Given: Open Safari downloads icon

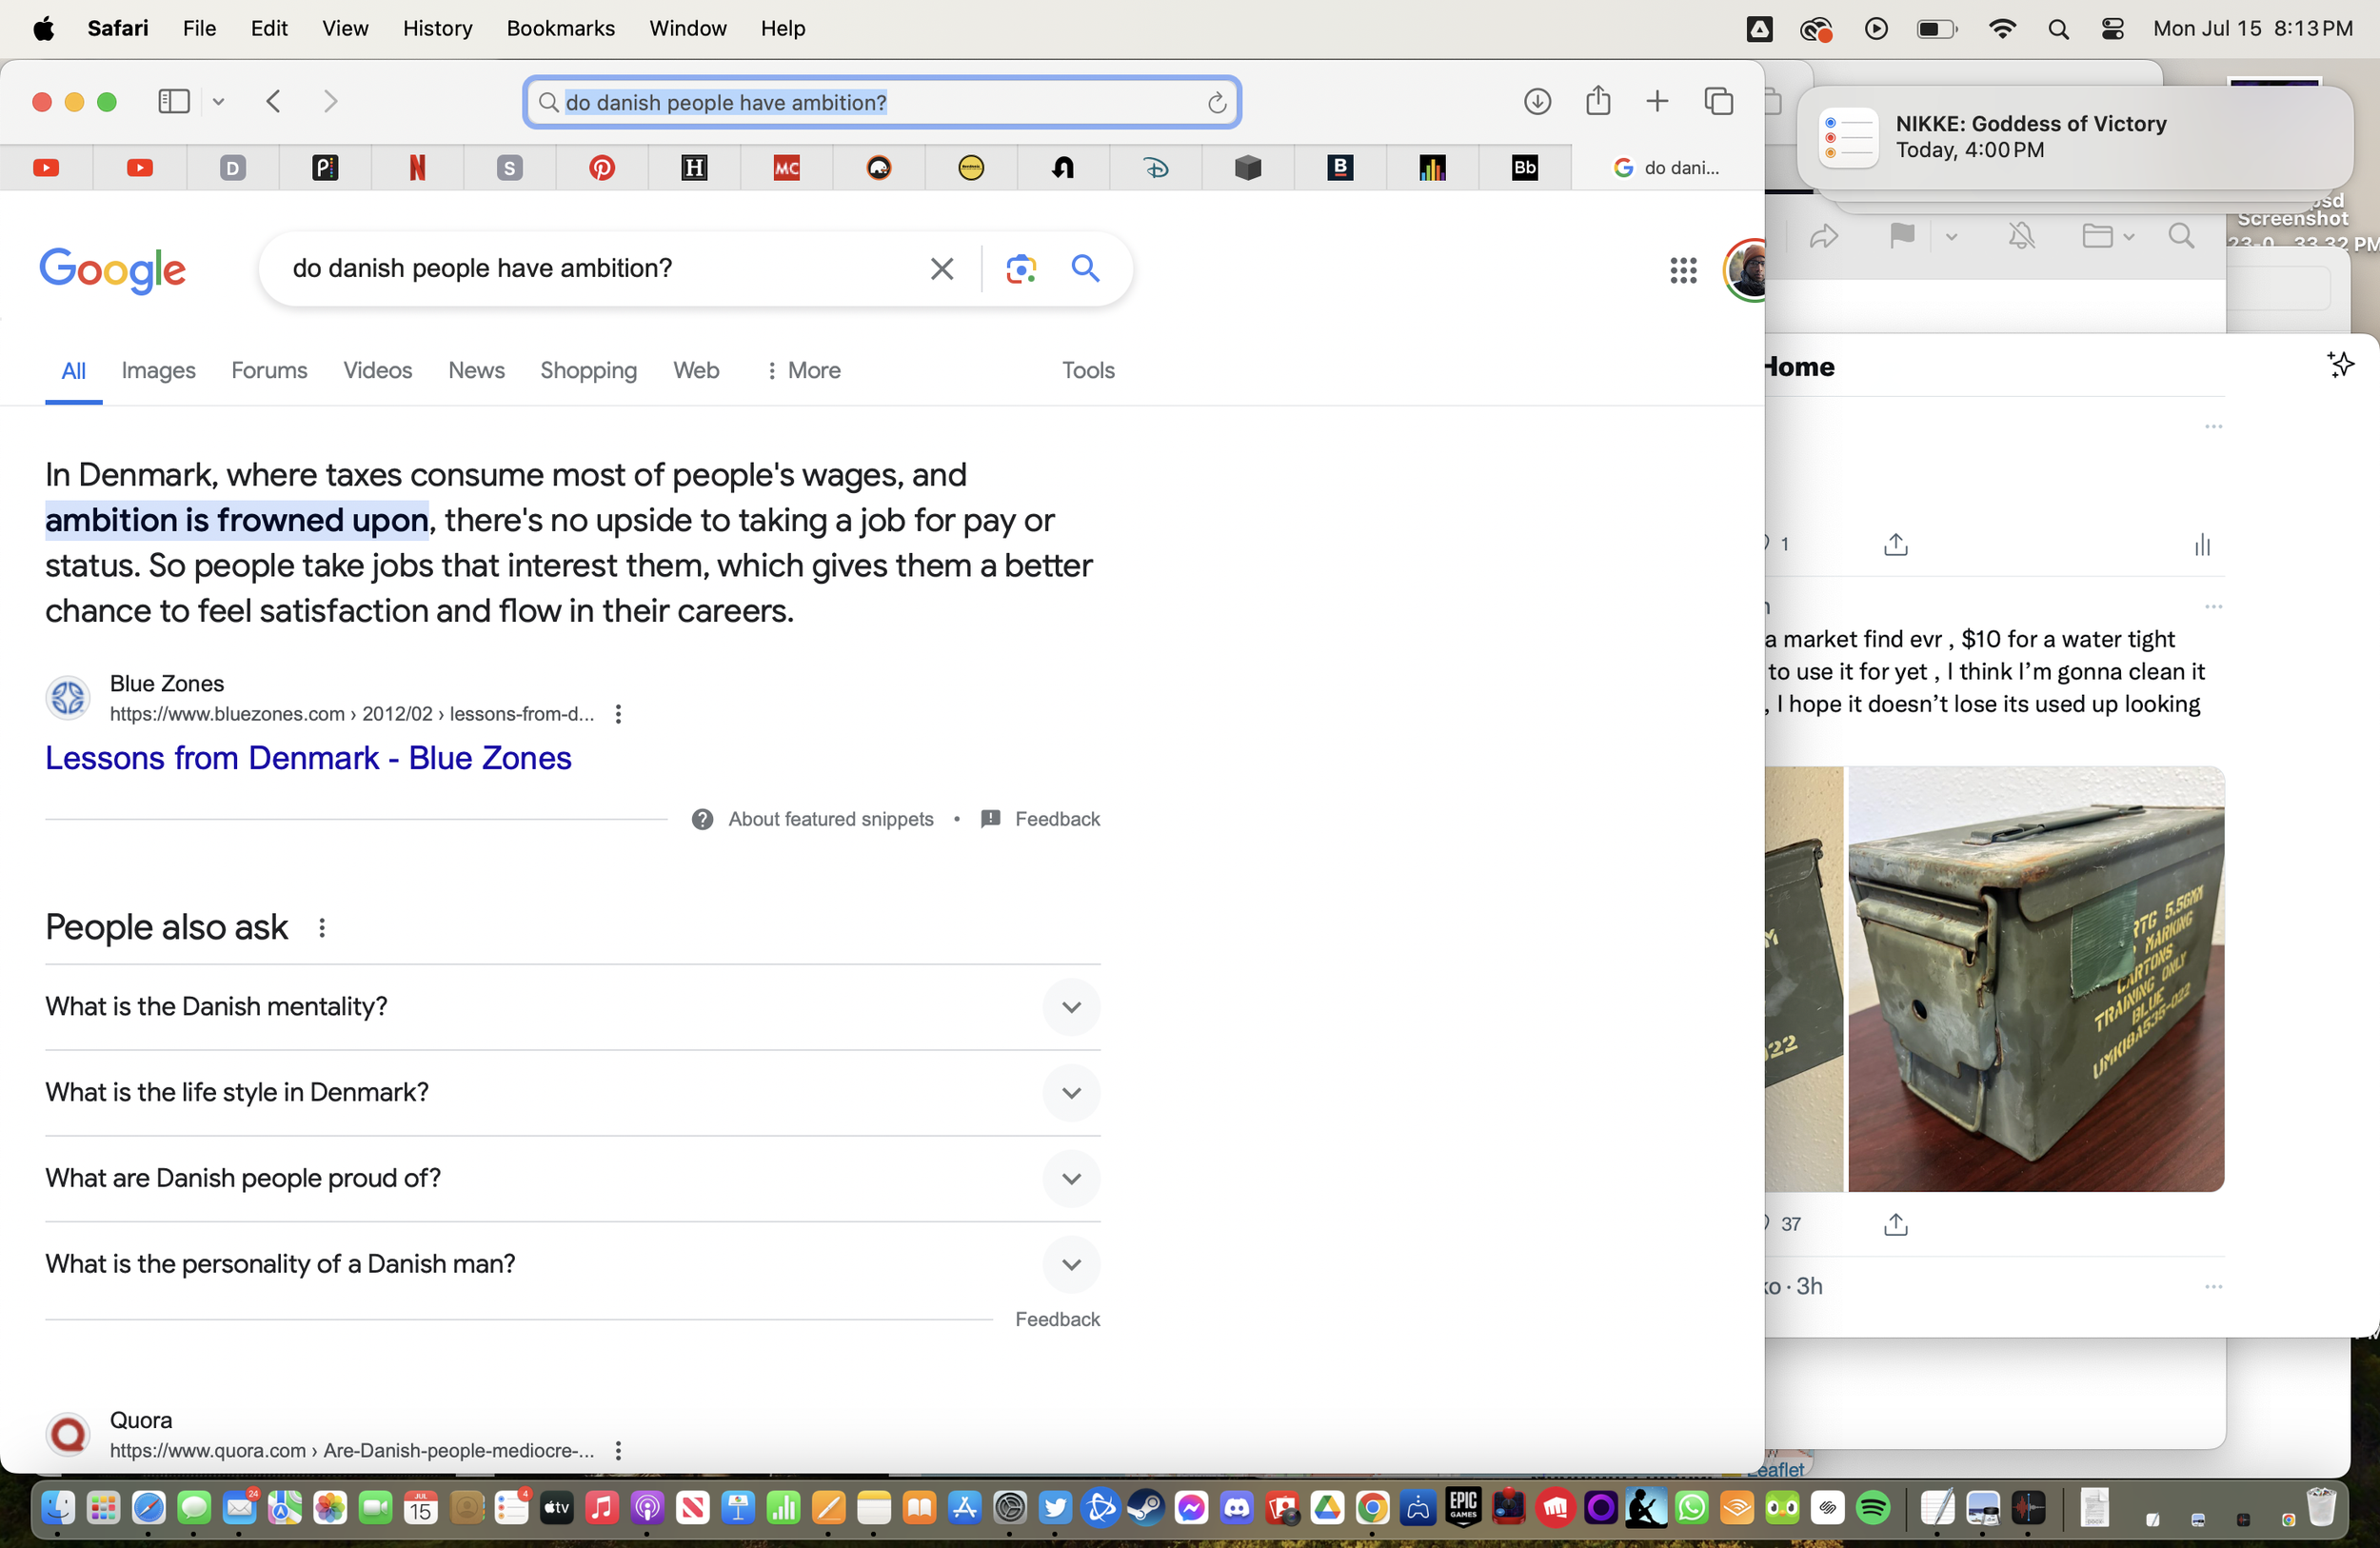Looking at the screenshot, I should tap(1537, 101).
